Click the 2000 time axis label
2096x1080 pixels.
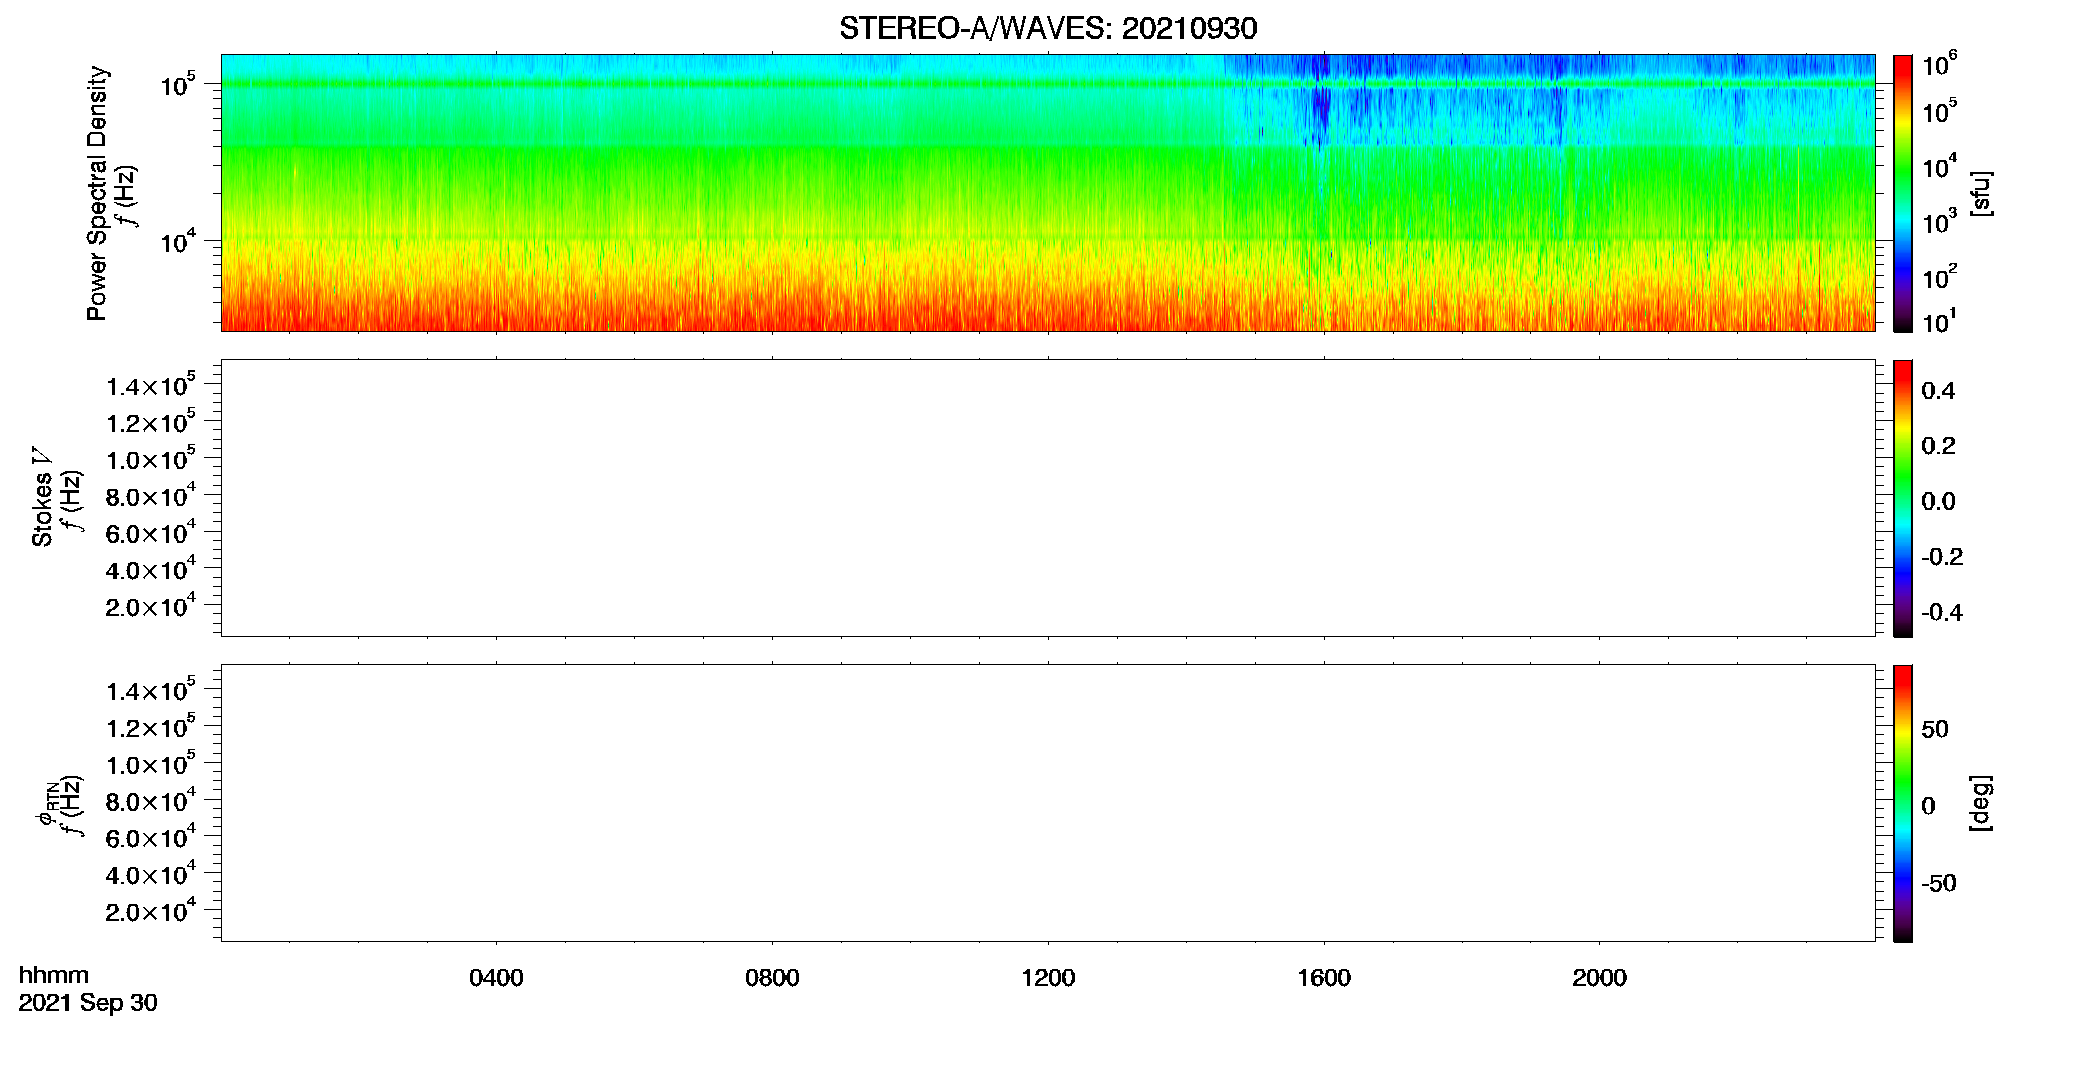coord(1599,978)
